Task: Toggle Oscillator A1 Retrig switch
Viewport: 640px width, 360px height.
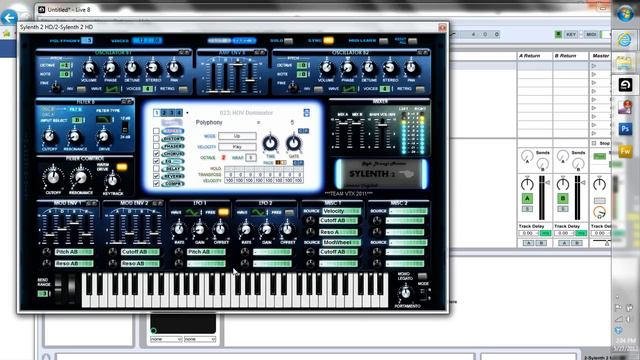Action: click(183, 89)
